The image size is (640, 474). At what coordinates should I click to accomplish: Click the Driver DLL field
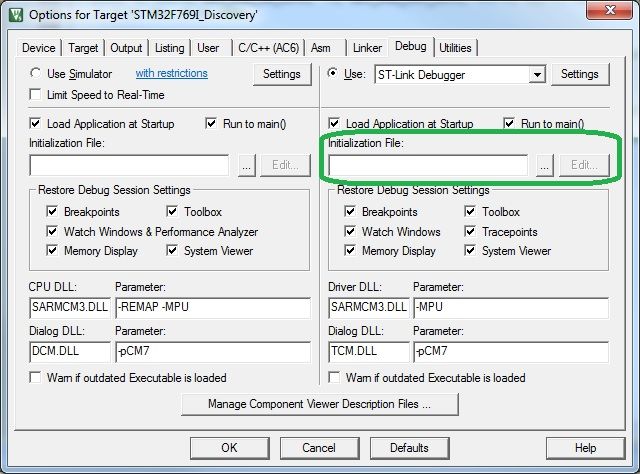369,307
